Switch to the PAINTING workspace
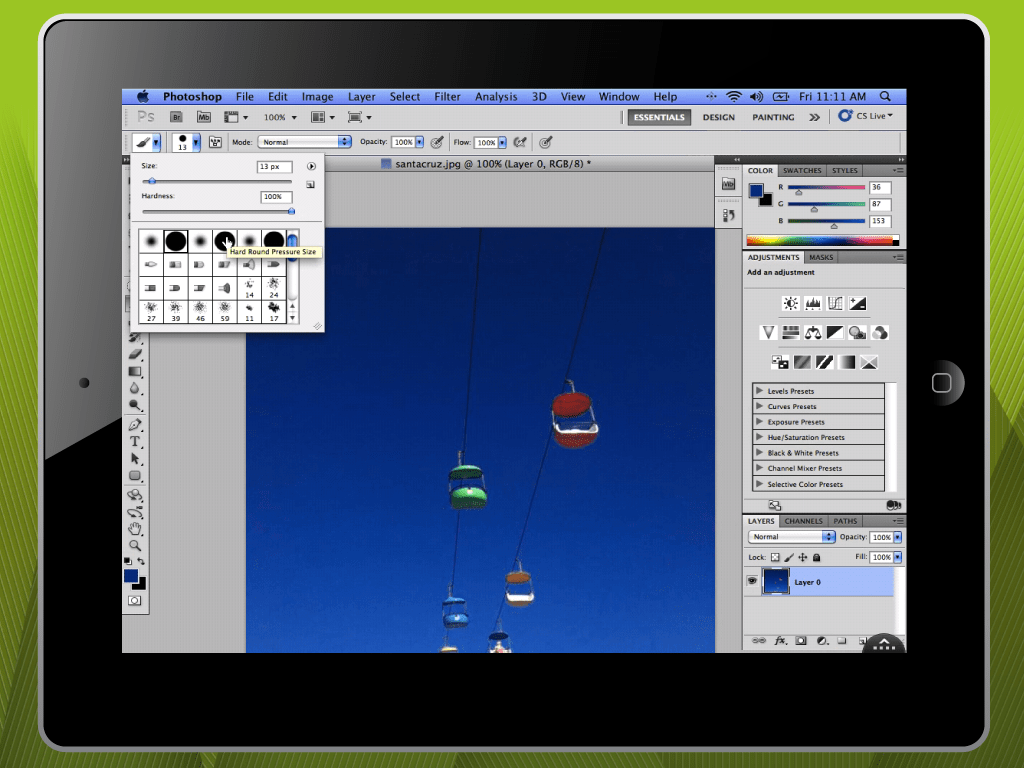 click(x=773, y=117)
